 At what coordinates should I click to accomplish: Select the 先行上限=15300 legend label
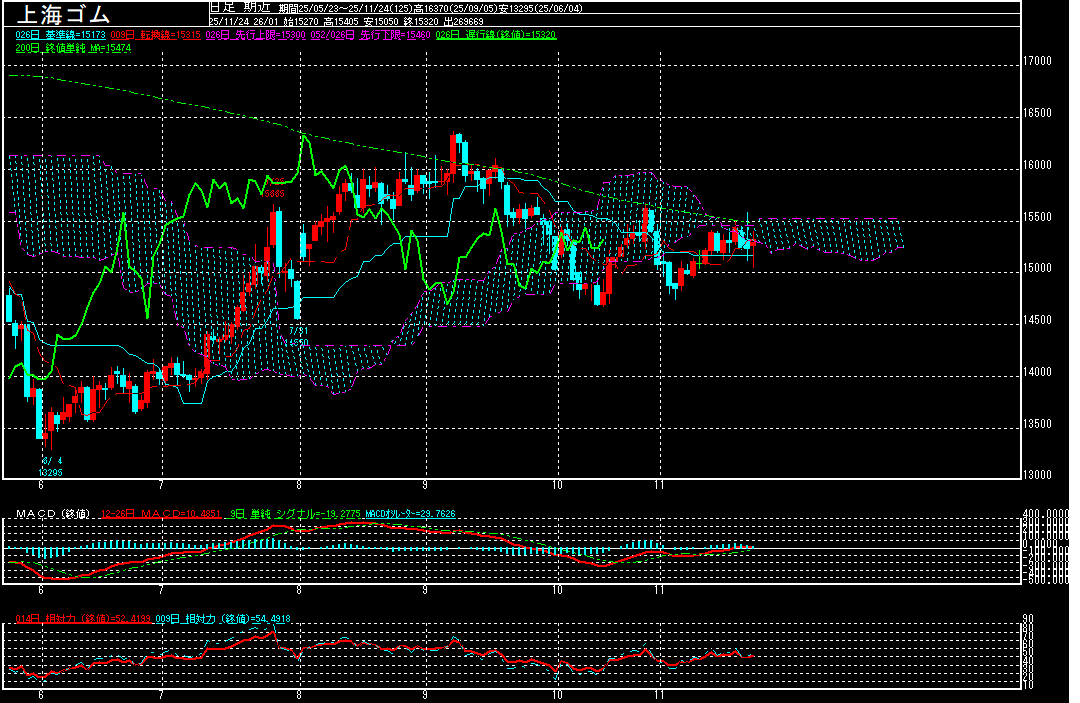coord(253,34)
